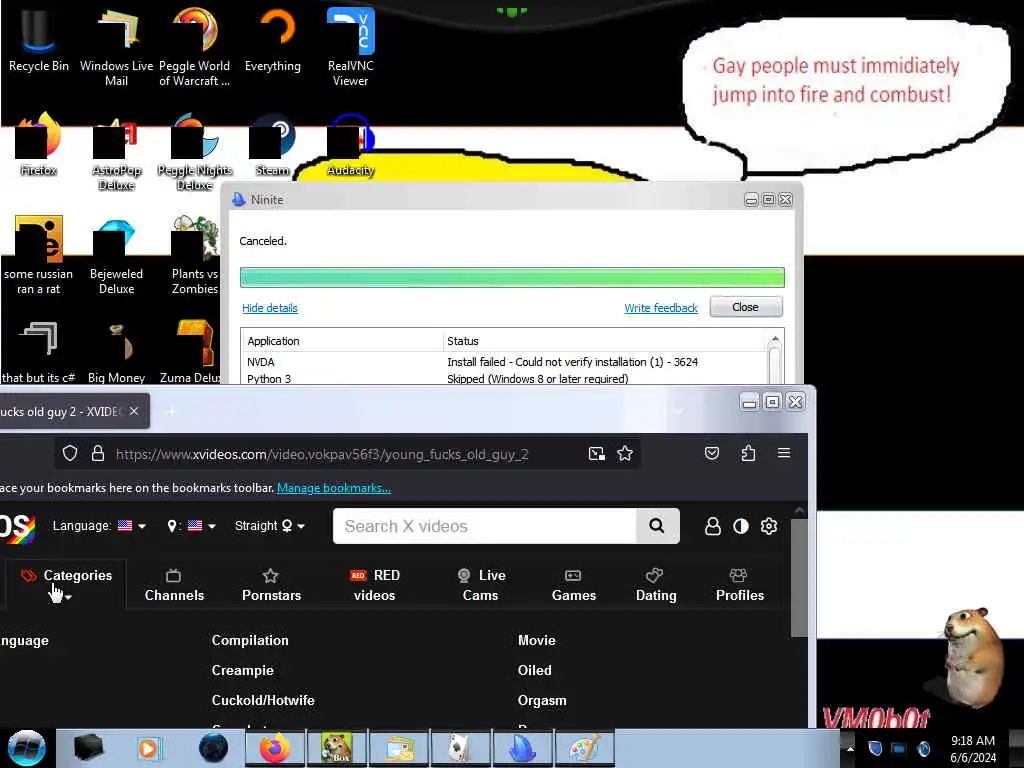Open the location pin country dropdown
This screenshot has height=768, width=1024.
191,526
